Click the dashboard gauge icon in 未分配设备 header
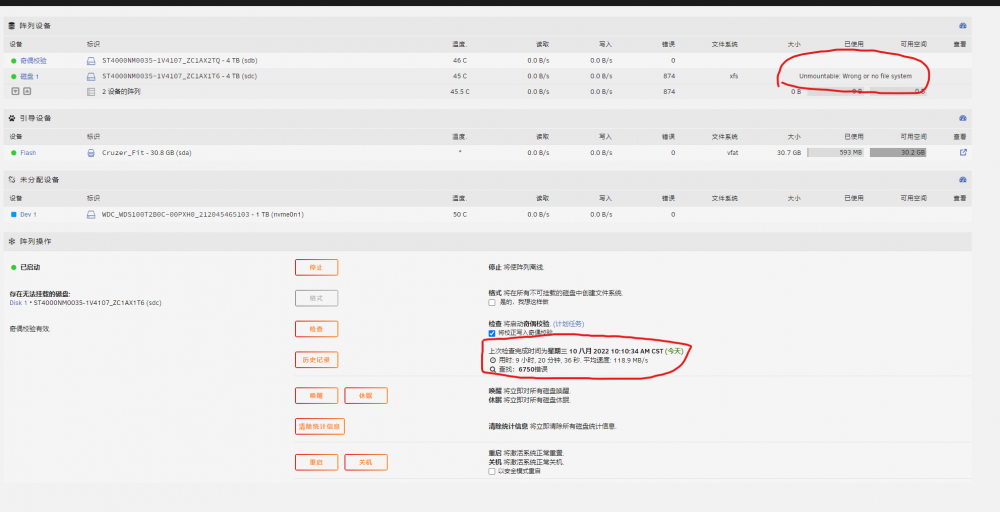Image resolution: width=1000 pixels, height=512 pixels. pos(962,180)
